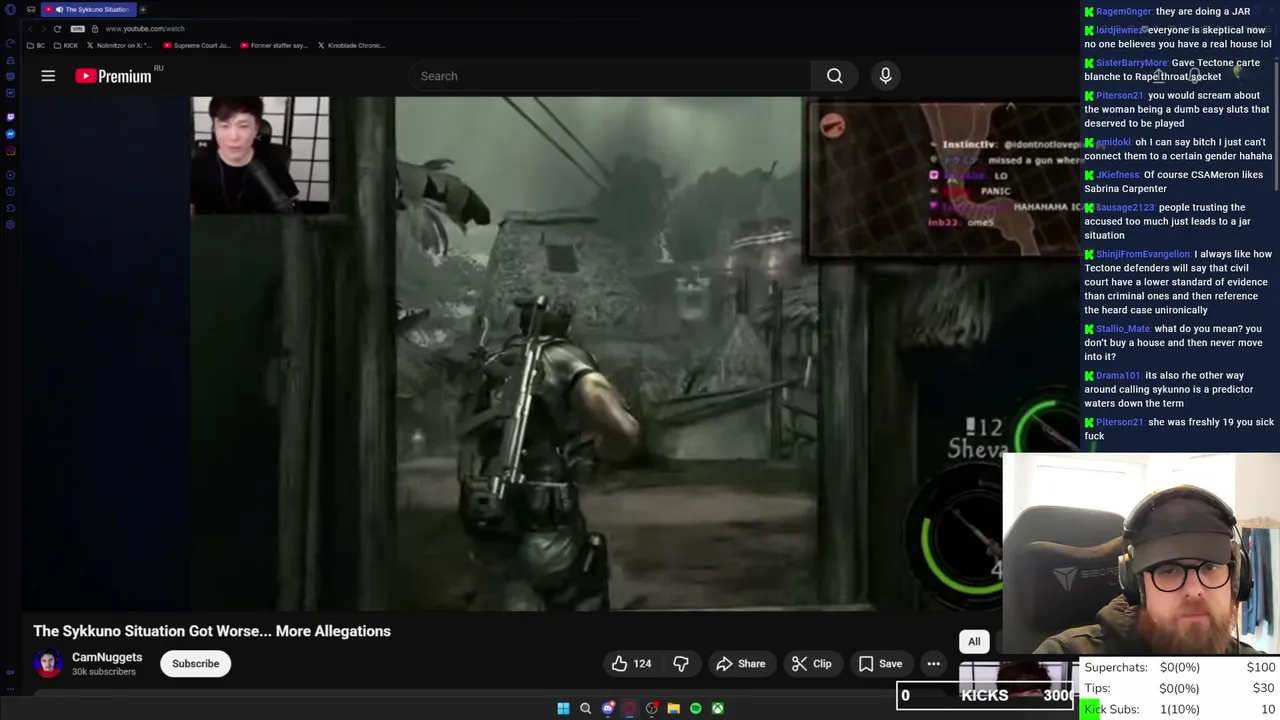Switch to Opera GX on taskbar
Screen dimensions: 1280x720
[x=629, y=708]
